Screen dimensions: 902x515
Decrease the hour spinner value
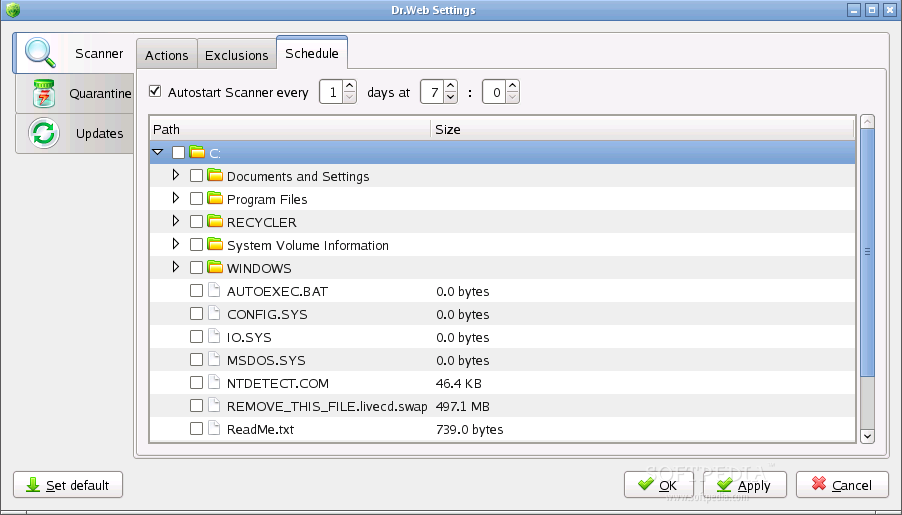pyautogui.click(x=451, y=97)
